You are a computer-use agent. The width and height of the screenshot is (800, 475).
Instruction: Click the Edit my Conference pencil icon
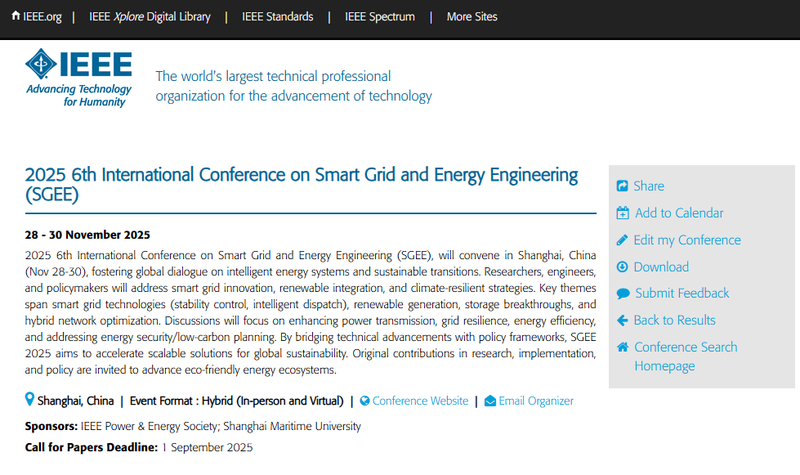(x=622, y=240)
